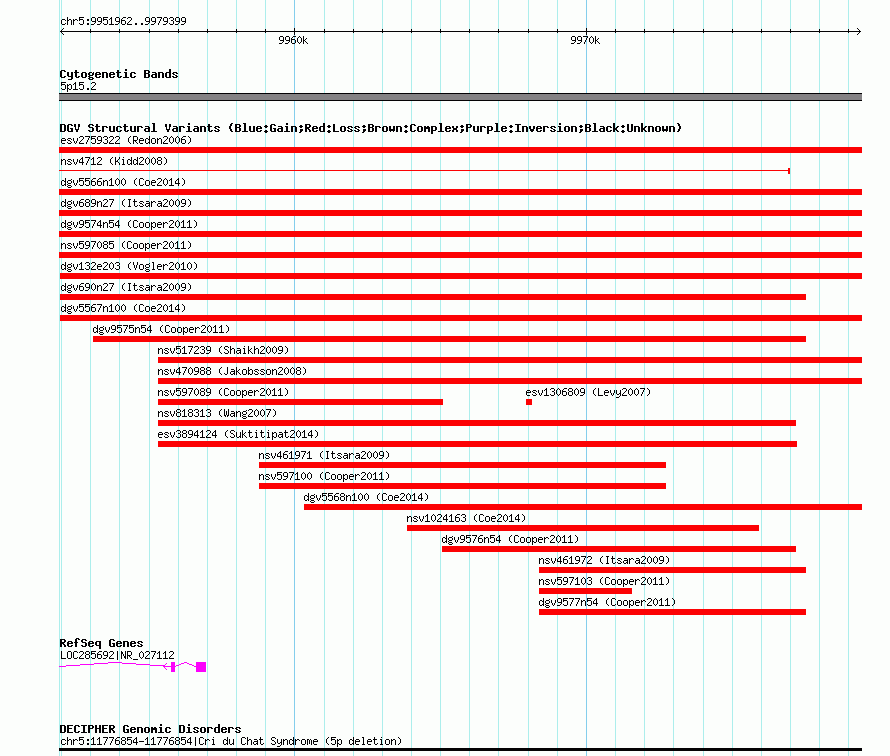Select esv1306809 (Levy2007) label
This screenshot has height=756, width=890.
588,392
